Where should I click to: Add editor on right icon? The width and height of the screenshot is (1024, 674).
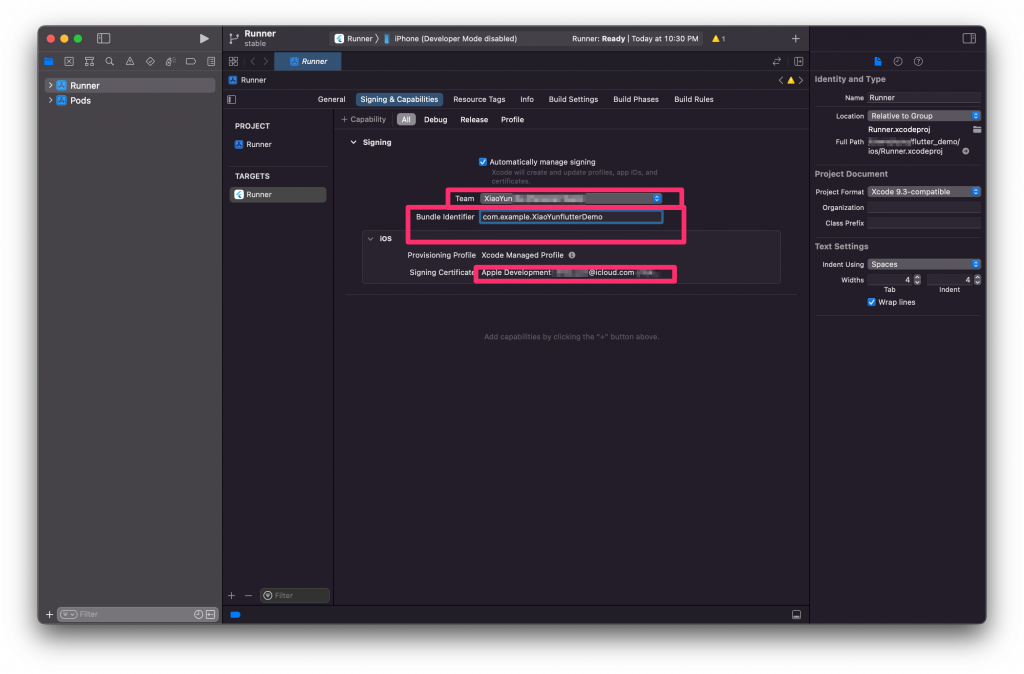coord(799,61)
